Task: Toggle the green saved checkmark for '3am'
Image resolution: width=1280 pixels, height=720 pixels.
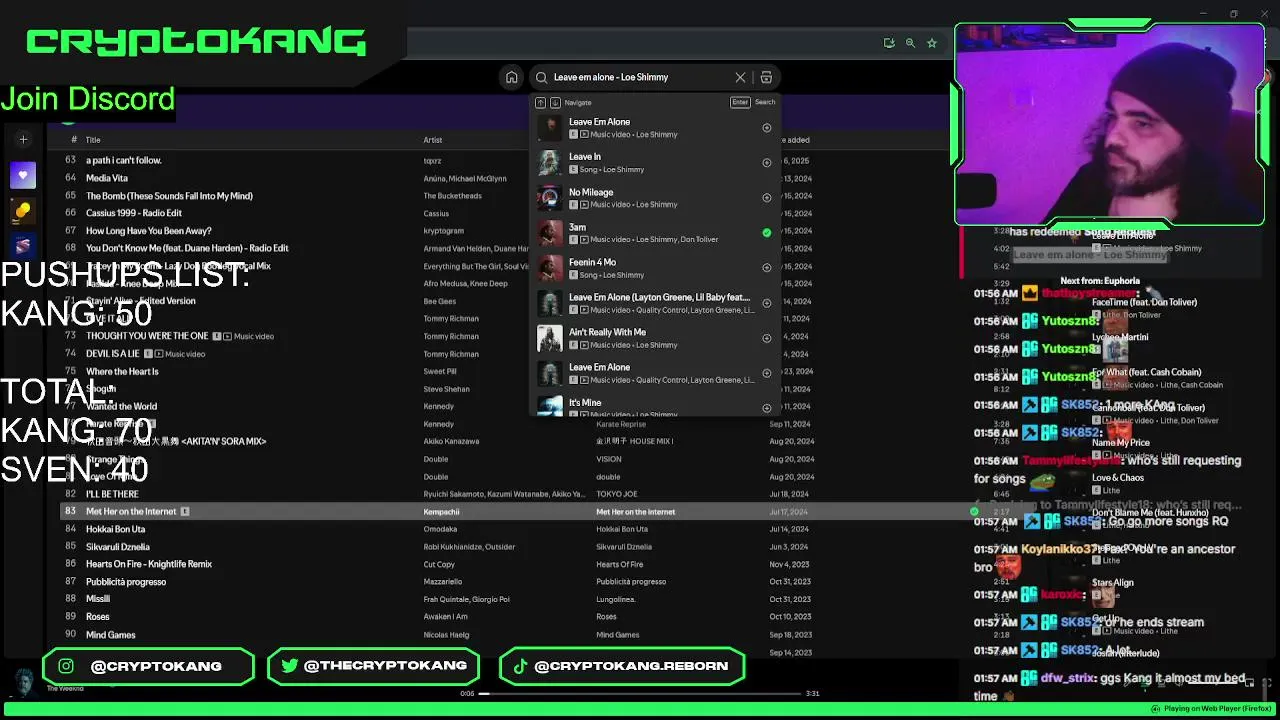Action: [767, 233]
